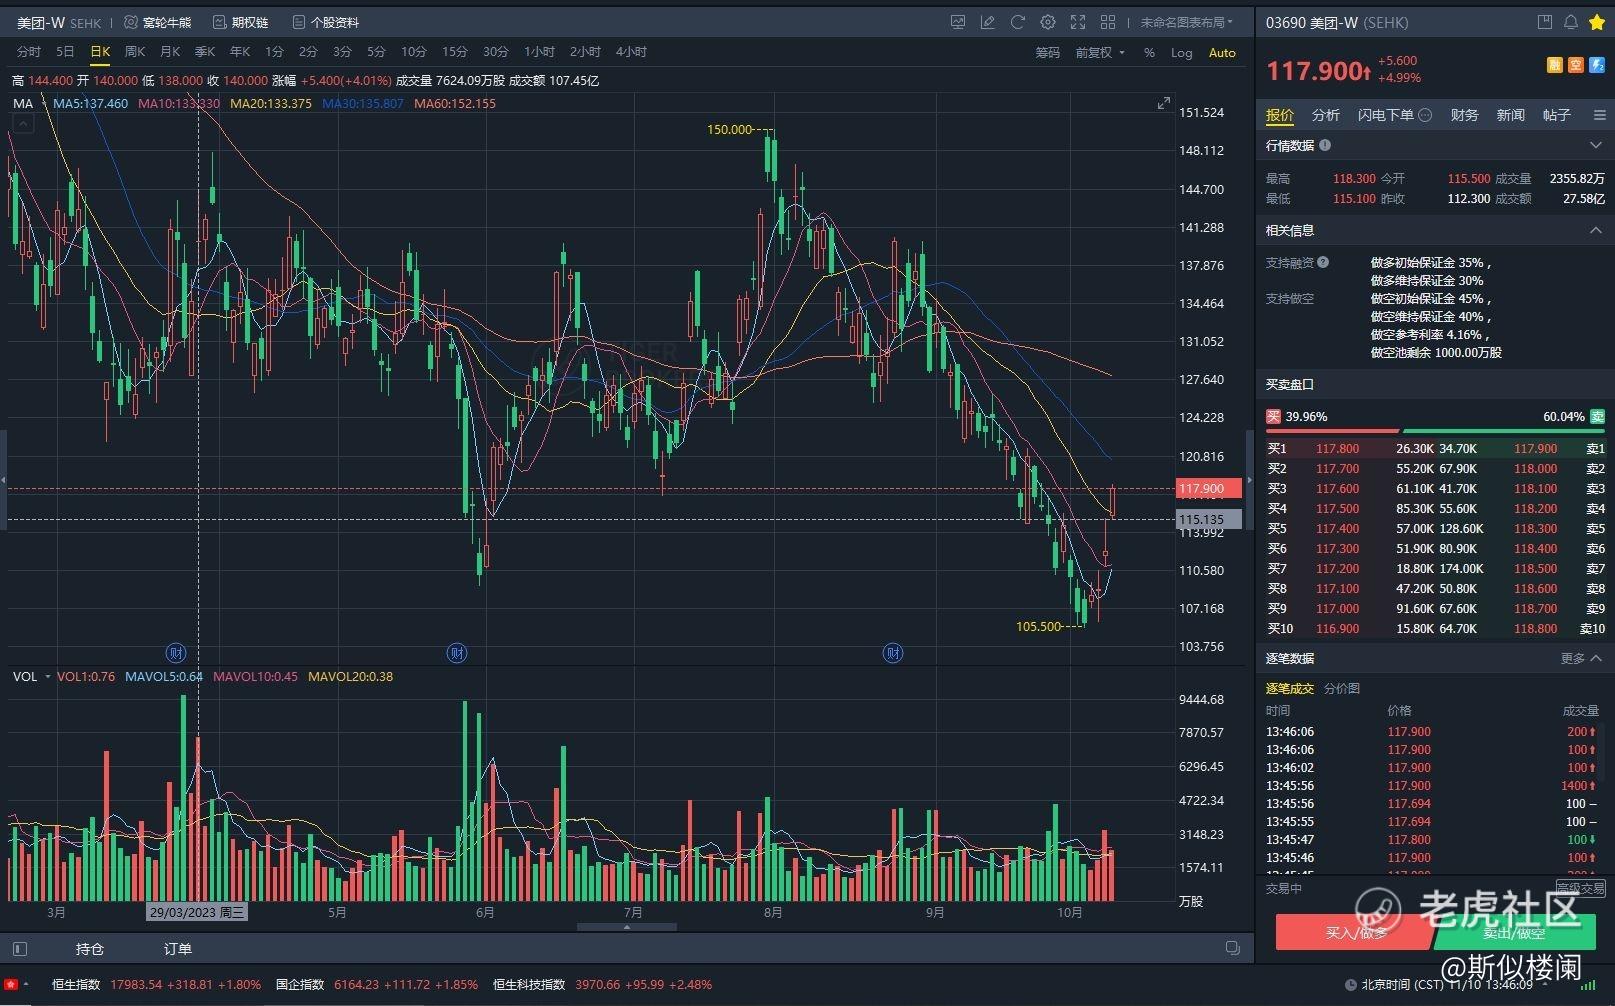Image resolution: width=1615 pixels, height=1006 pixels.
Task: Click the 买1 bid price 117.800
Action: pyautogui.click(x=1337, y=449)
